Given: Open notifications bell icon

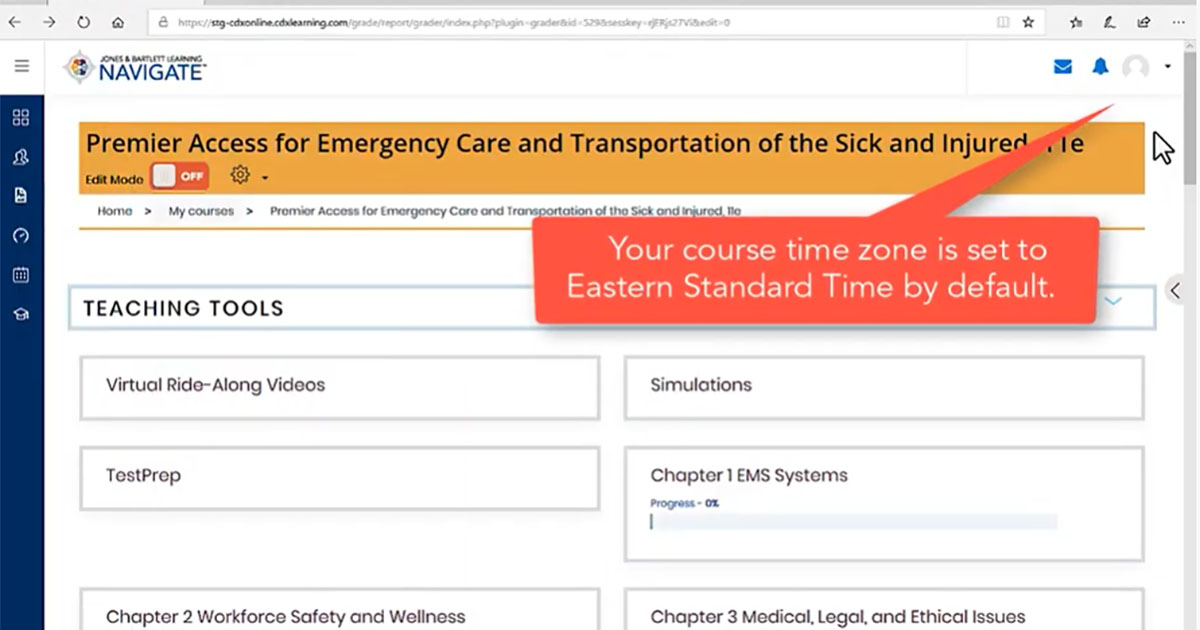Looking at the screenshot, I should click(x=1100, y=67).
